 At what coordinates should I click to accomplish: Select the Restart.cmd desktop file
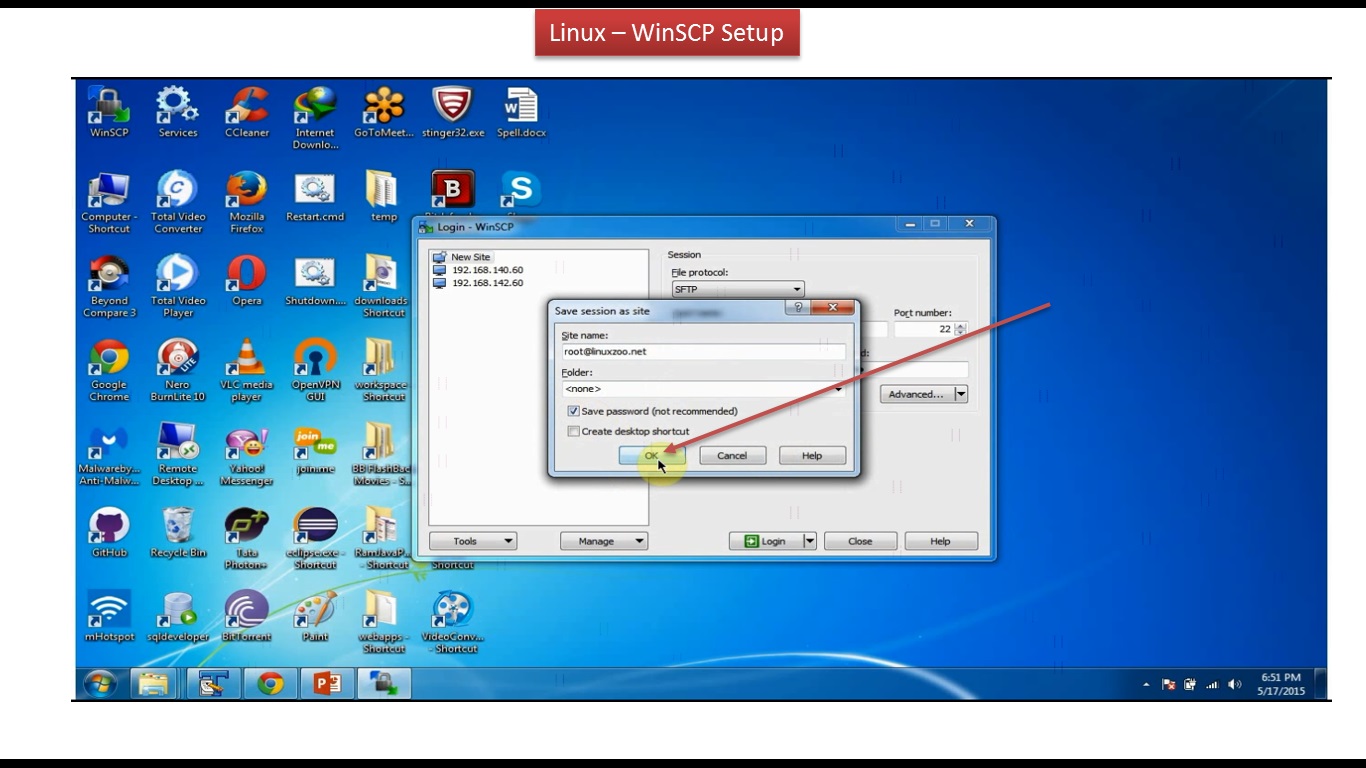click(x=315, y=196)
